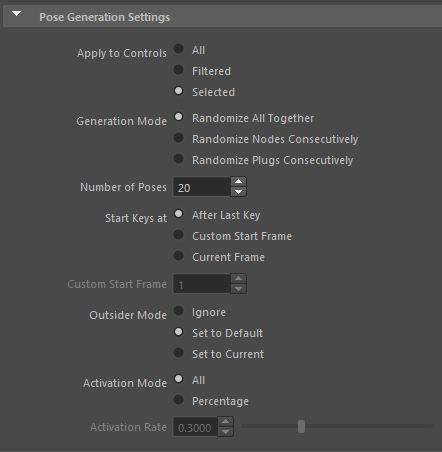Increase Number of Poses with up arrow

[x=238, y=182]
